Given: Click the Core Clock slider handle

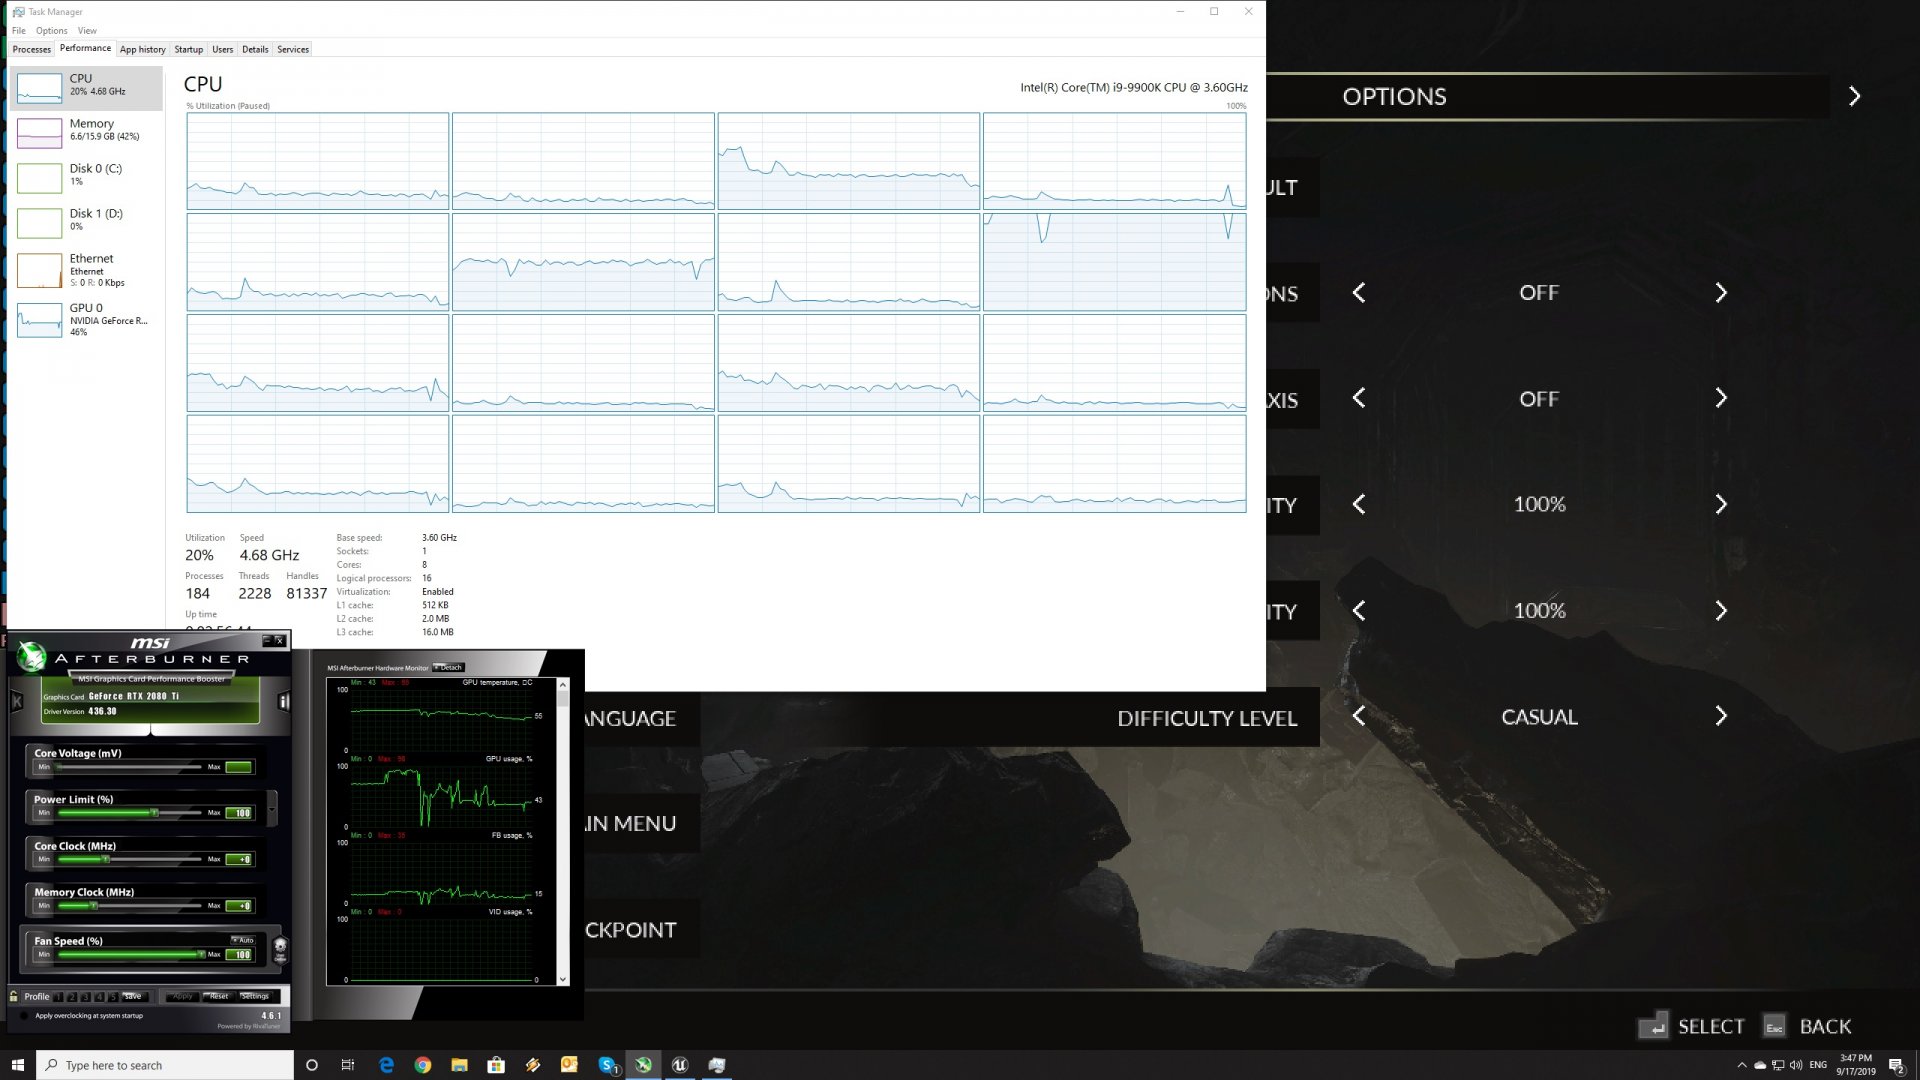Looking at the screenshot, I should [106, 859].
